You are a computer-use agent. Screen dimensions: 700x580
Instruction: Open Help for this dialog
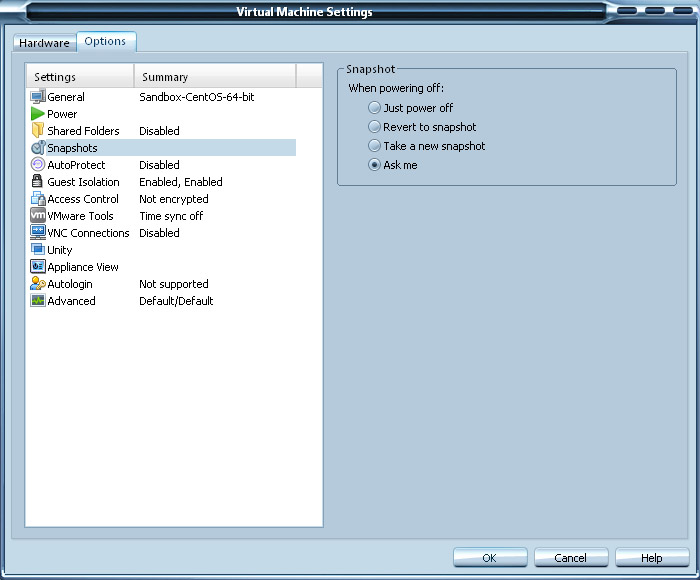click(x=652, y=558)
